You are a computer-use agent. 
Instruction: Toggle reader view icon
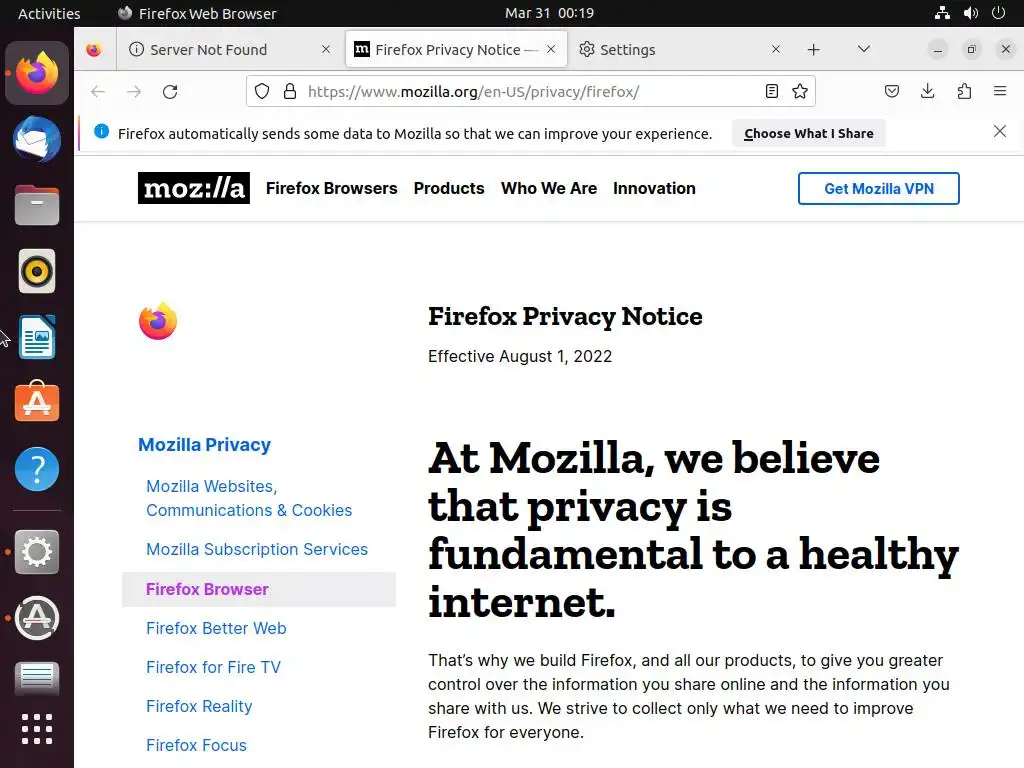click(772, 91)
